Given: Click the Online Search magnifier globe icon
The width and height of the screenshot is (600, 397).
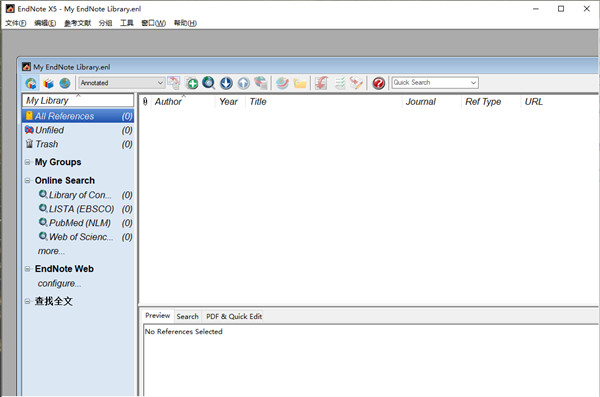Looking at the screenshot, I should 209,83.
